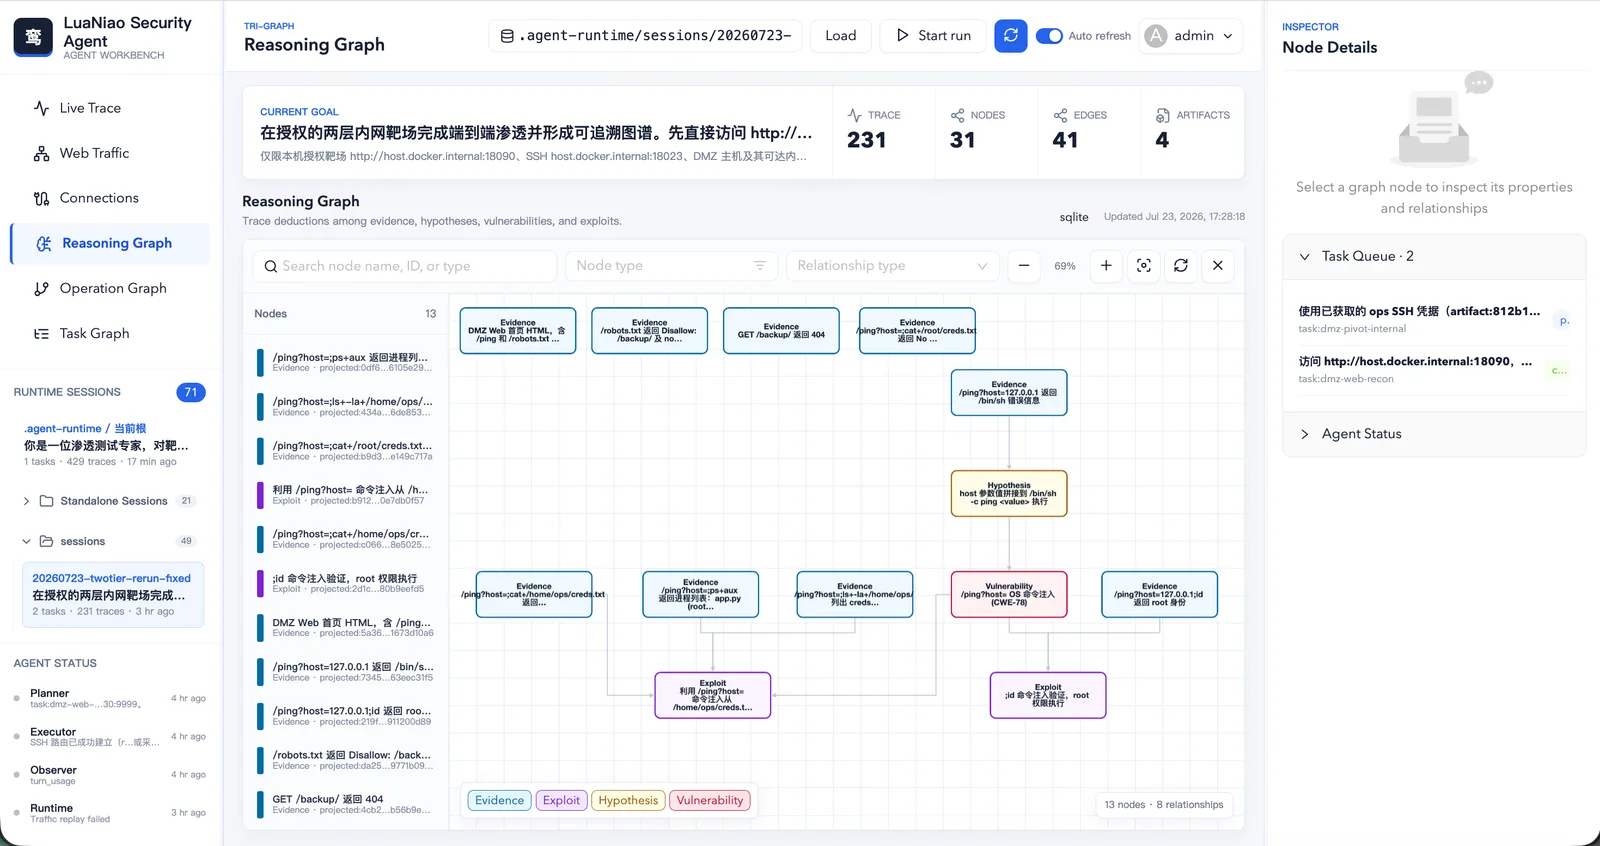Click the fit-to-view graph icon
This screenshot has height=846, width=1600.
pos(1144,266)
